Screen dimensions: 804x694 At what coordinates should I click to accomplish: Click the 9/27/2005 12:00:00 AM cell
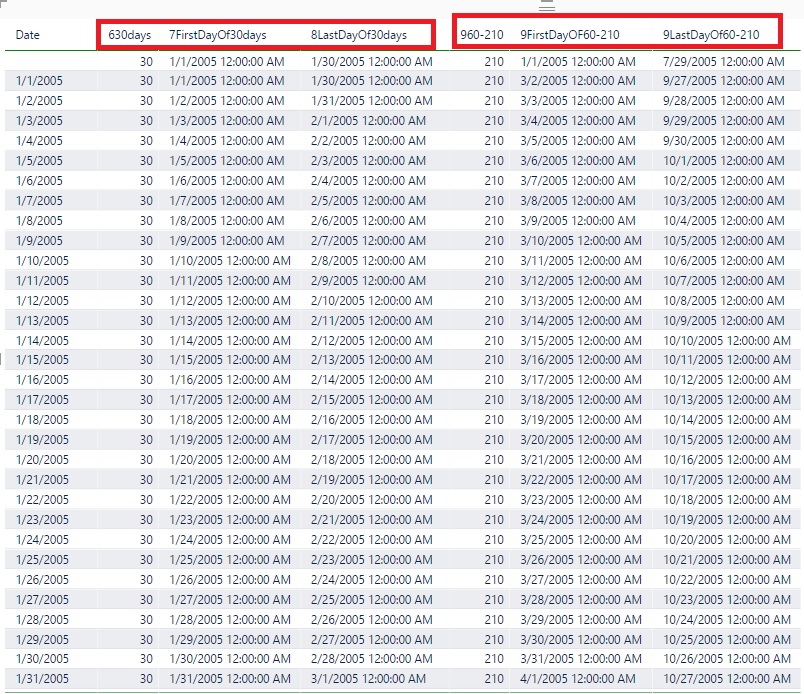pyautogui.click(x=723, y=81)
